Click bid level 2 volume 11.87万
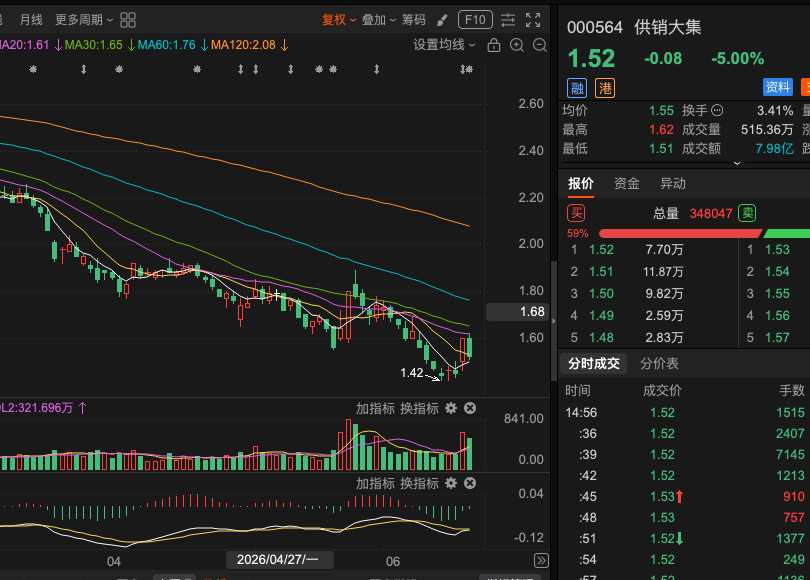 pos(663,272)
